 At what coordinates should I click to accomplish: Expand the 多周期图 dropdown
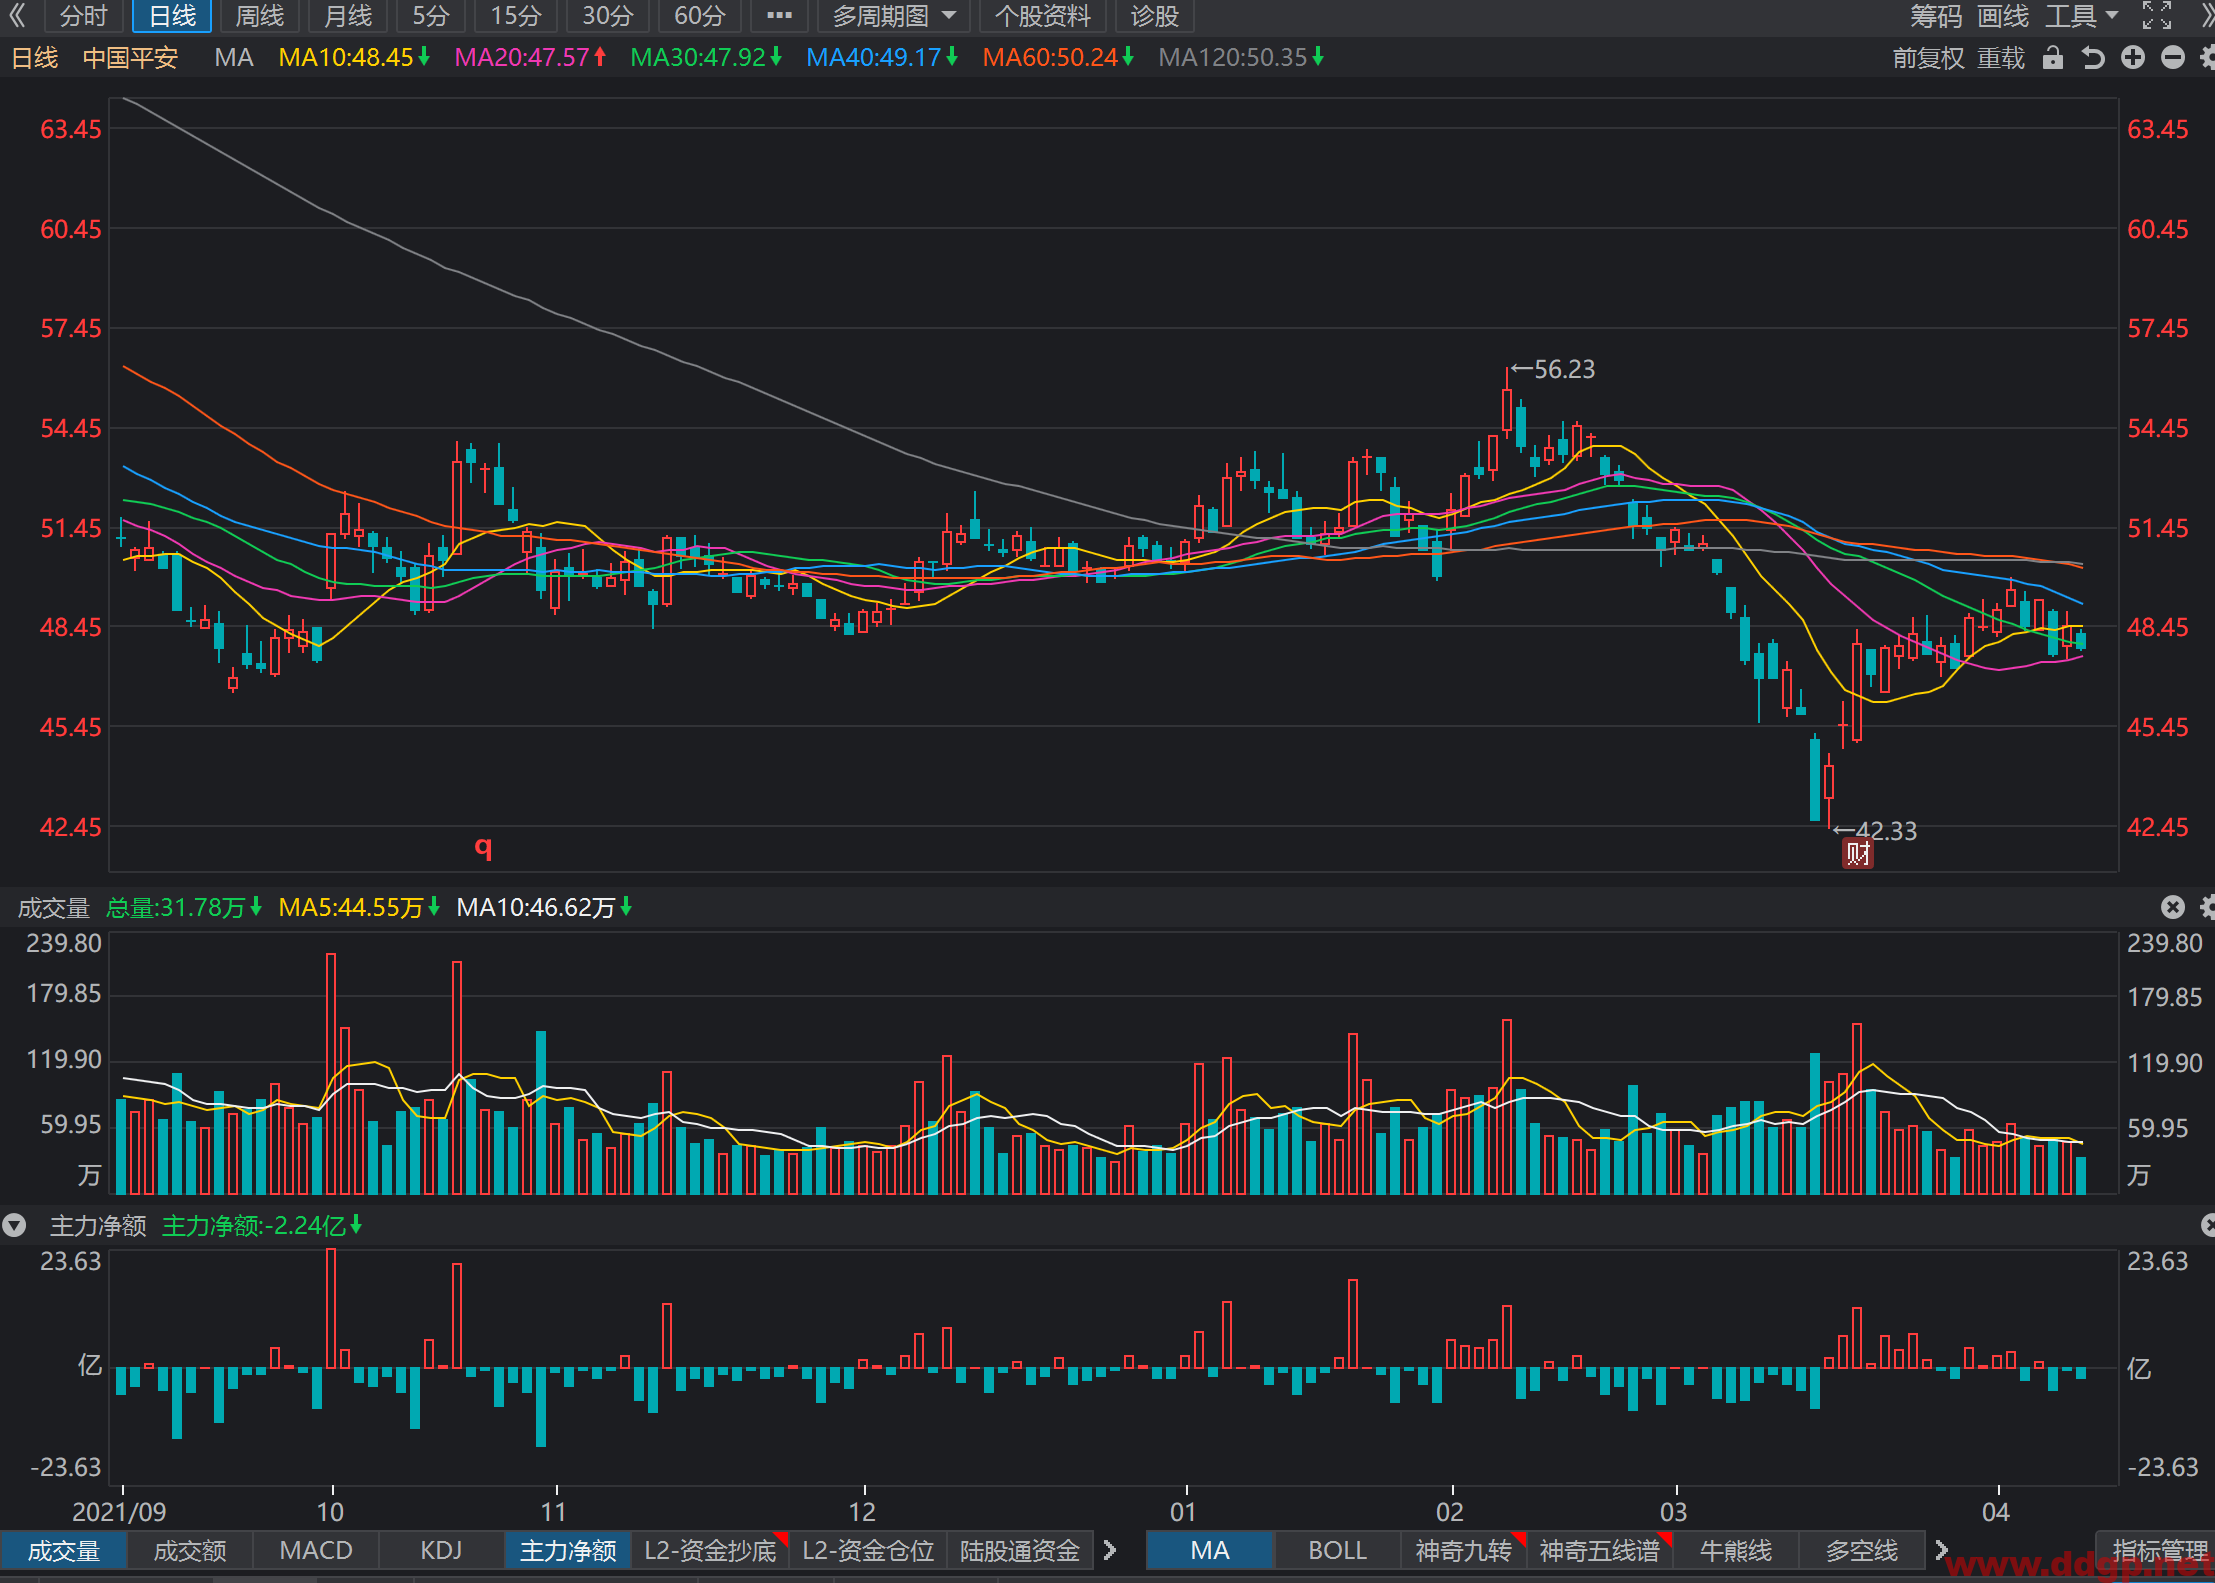pos(894,16)
